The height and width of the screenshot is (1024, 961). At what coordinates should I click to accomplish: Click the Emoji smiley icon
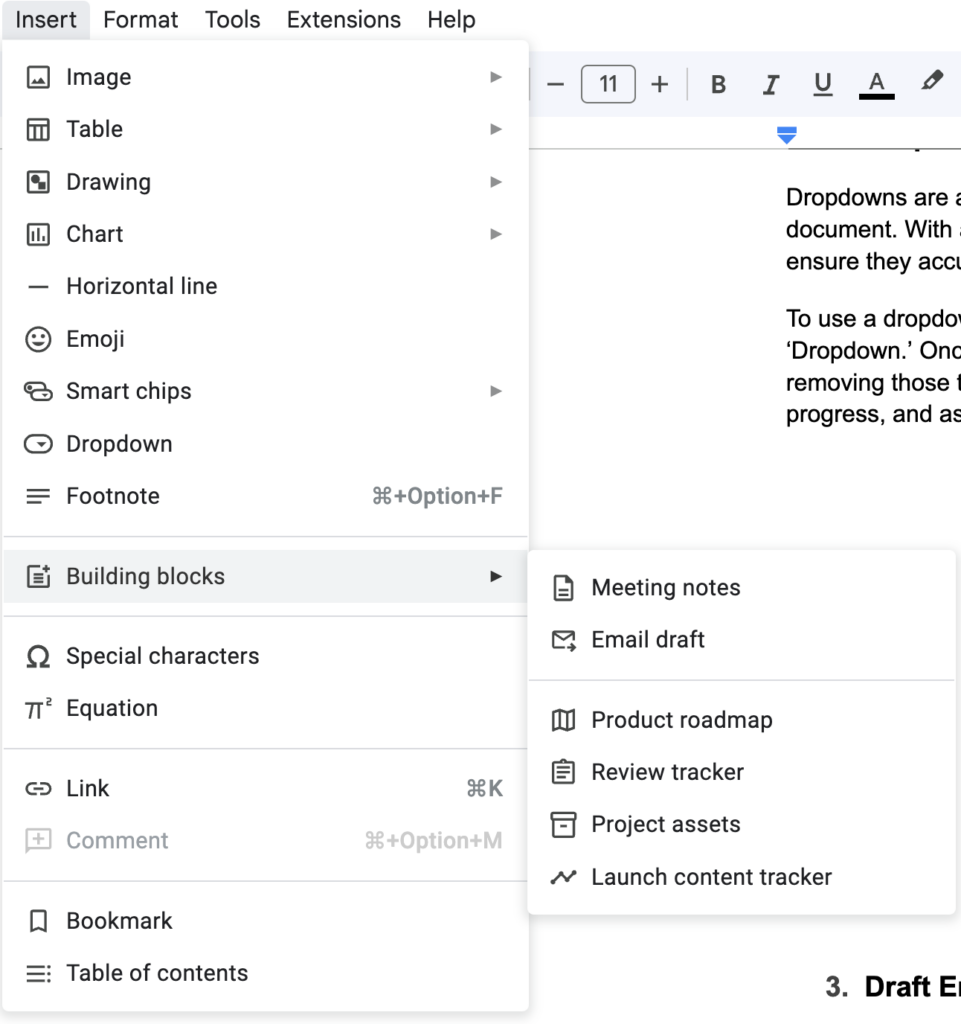(x=37, y=339)
